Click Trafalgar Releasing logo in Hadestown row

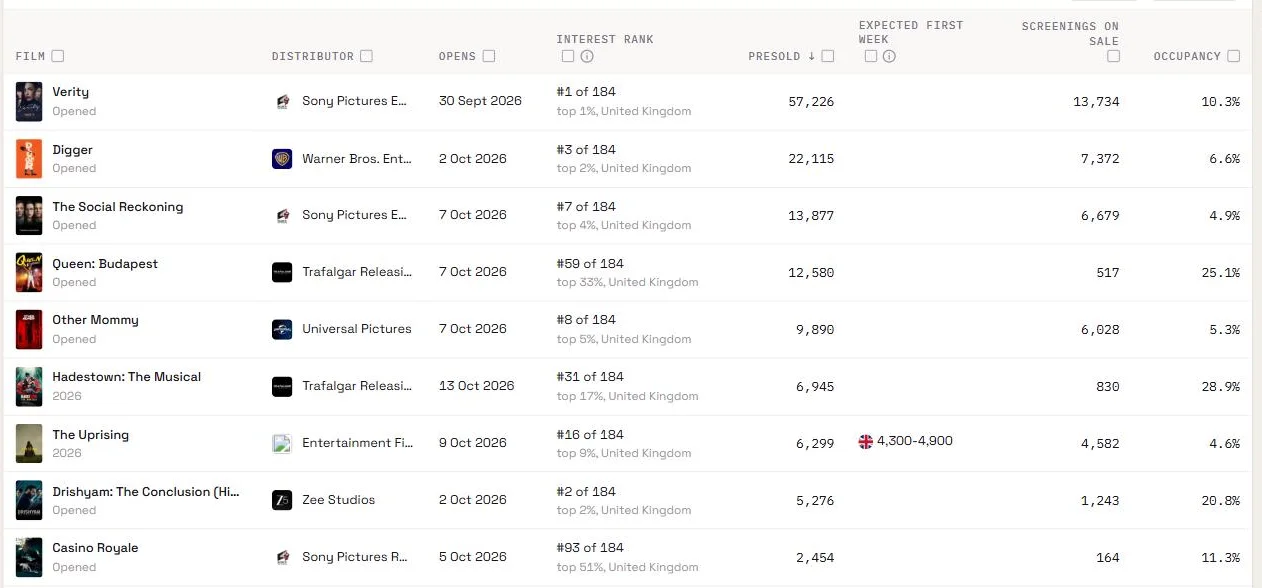(282, 386)
